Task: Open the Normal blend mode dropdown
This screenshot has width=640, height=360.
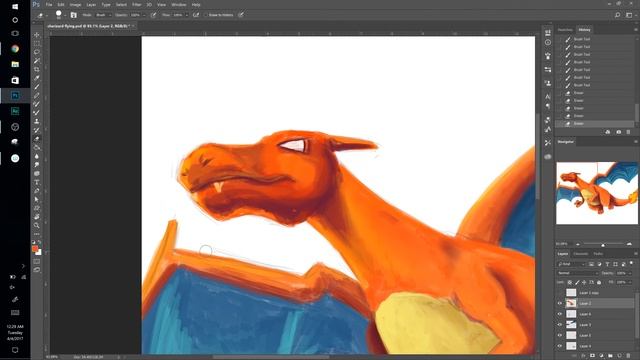Action: (x=577, y=273)
